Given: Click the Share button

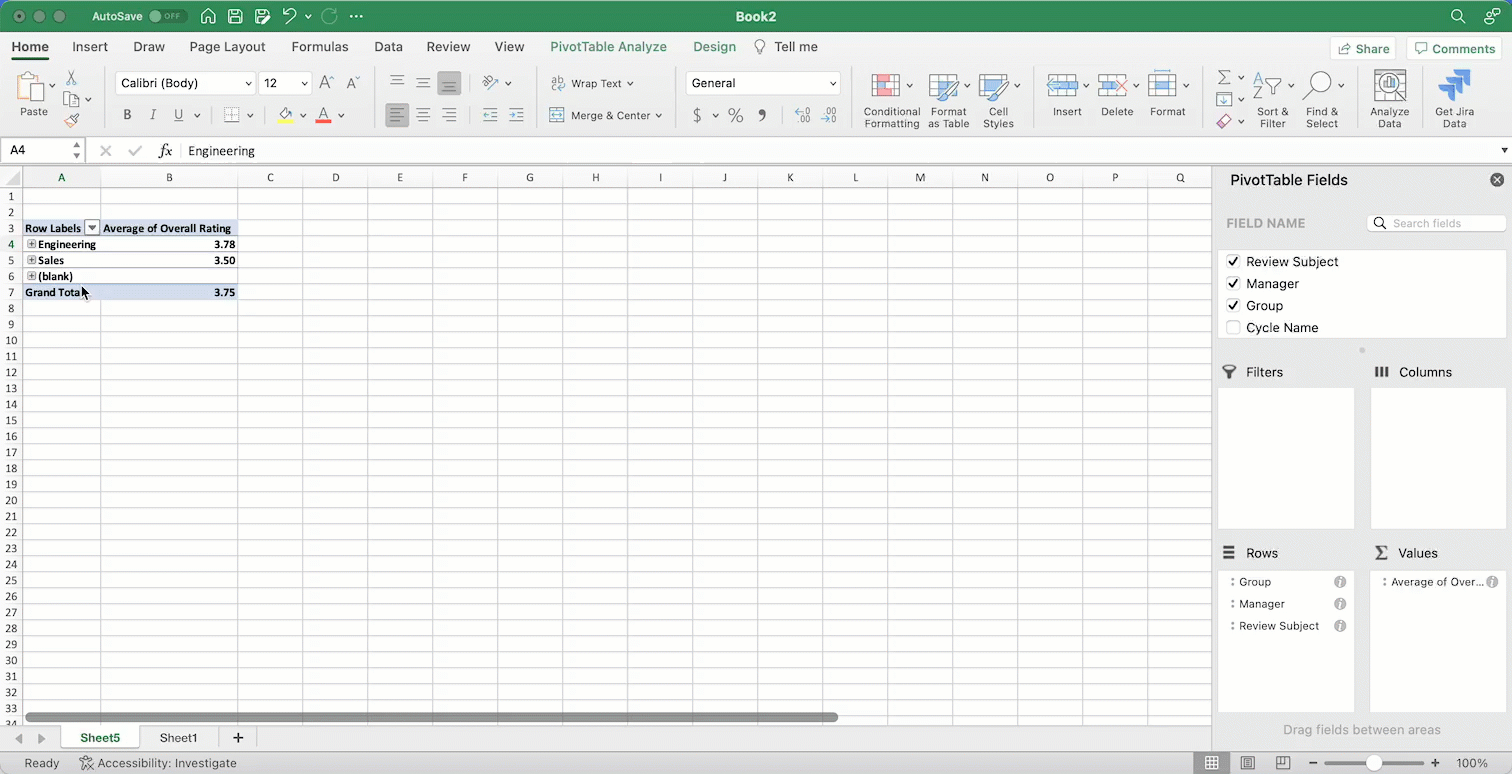Looking at the screenshot, I should [1363, 48].
